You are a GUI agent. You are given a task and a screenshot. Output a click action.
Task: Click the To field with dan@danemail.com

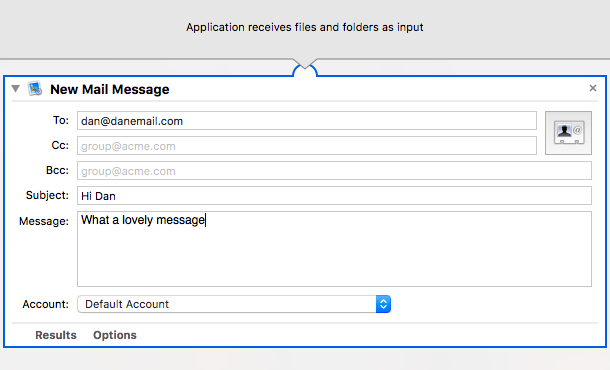tap(307, 121)
